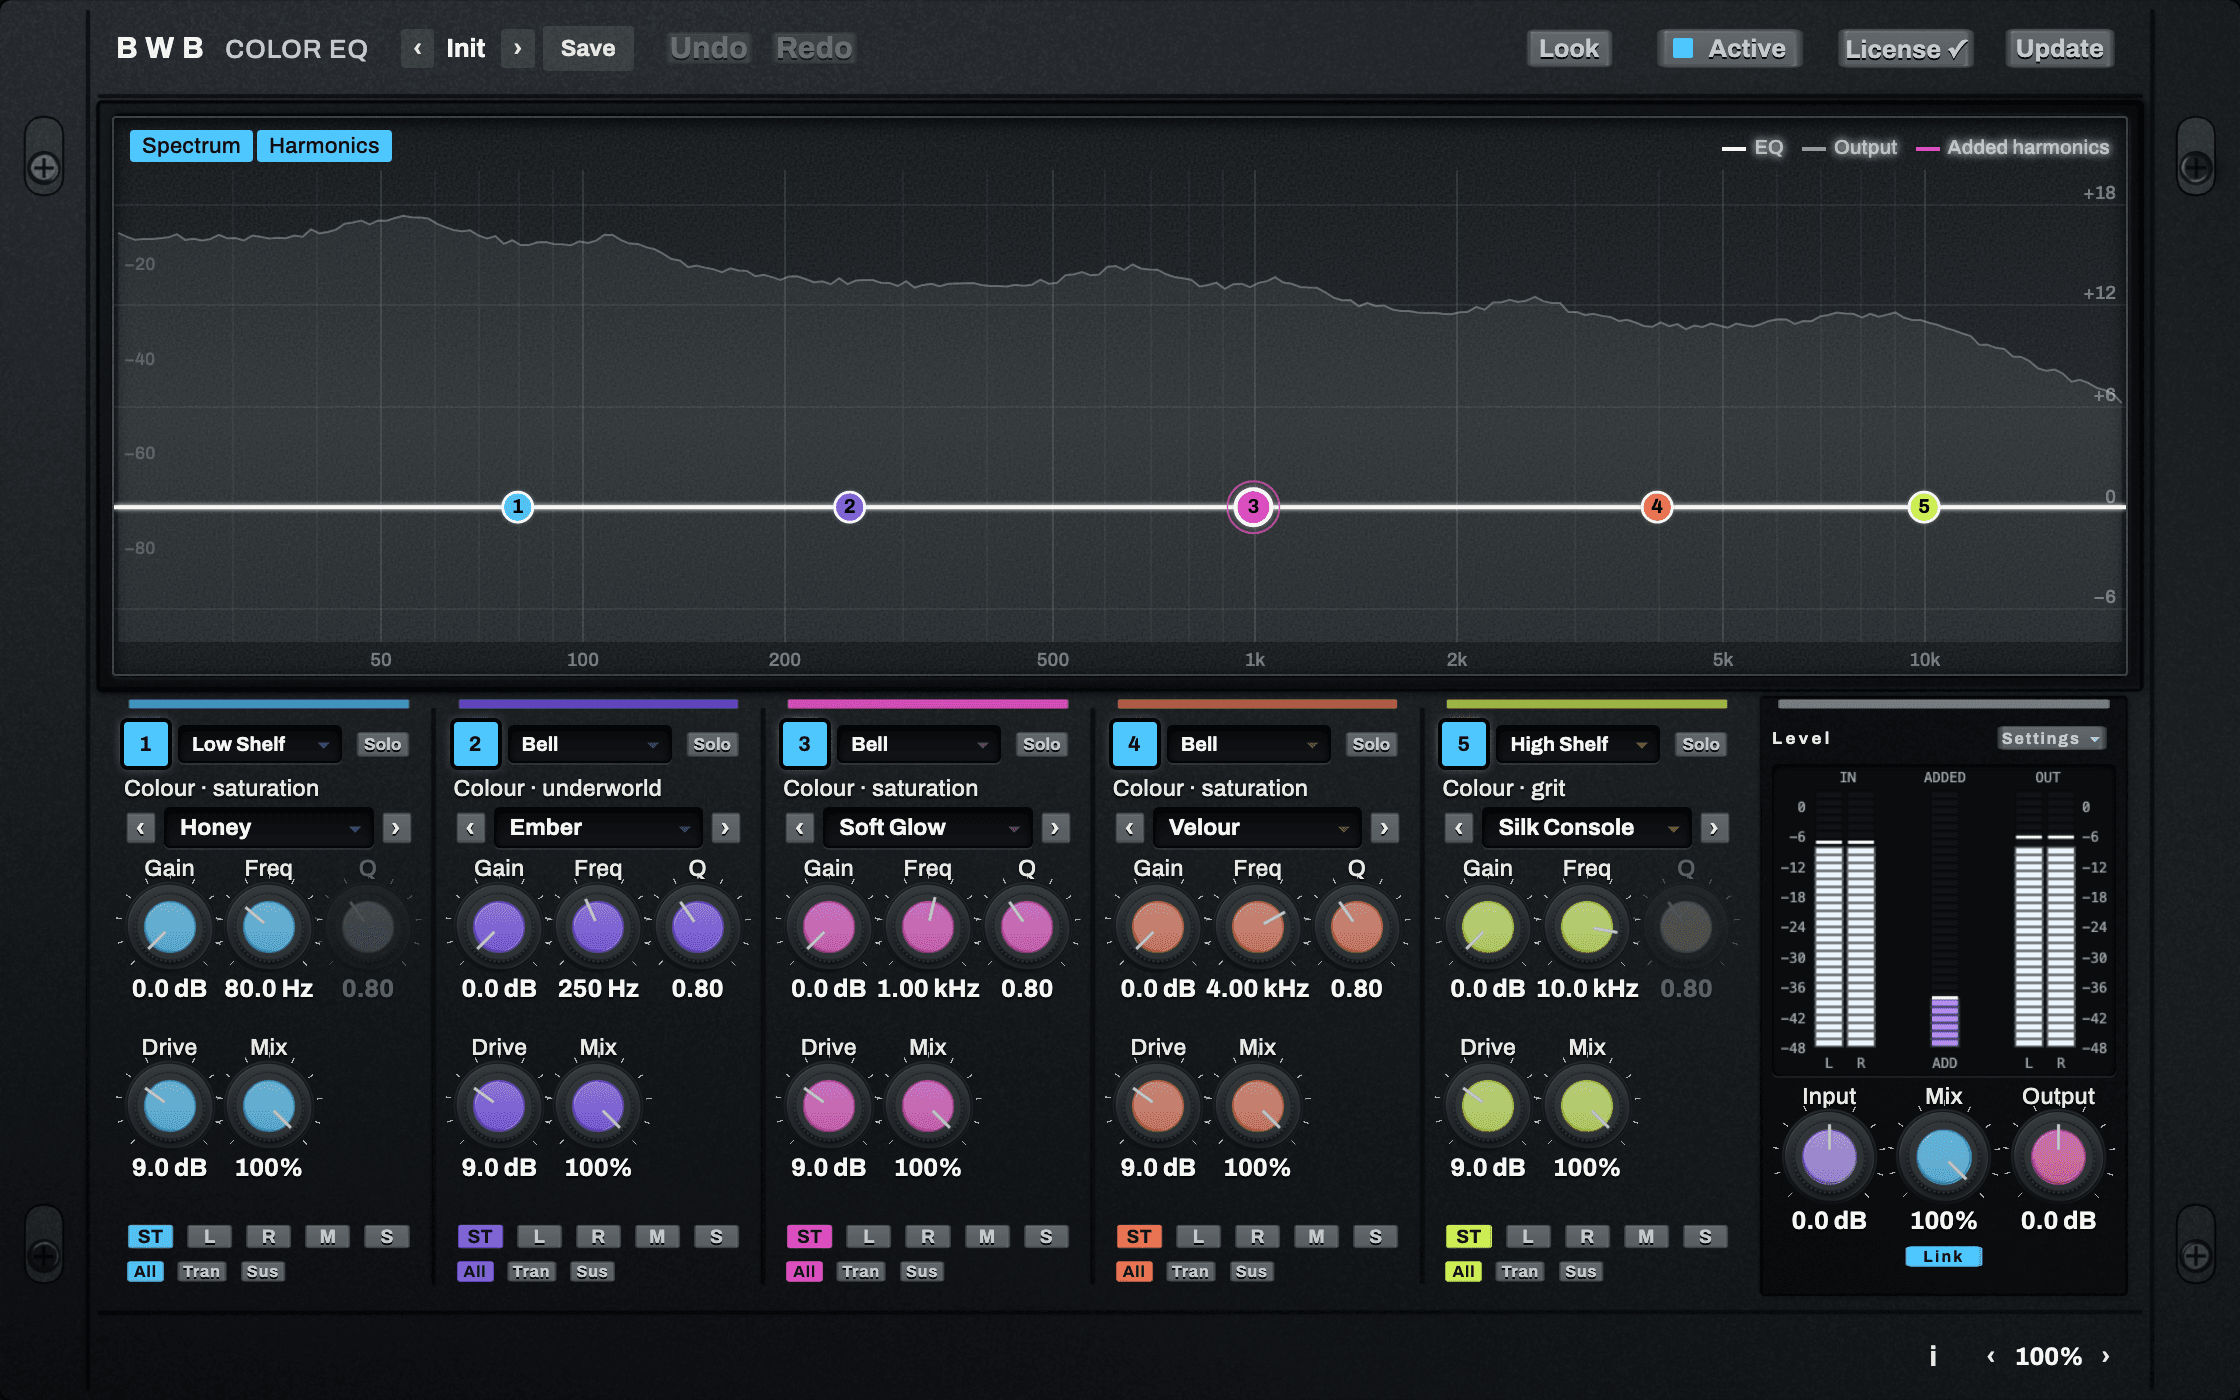Click the master Output knob

[2058, 1157]
